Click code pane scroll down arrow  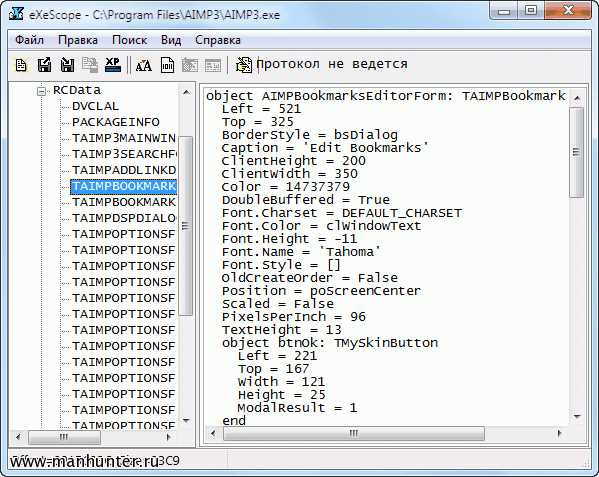tap(577, 416)
